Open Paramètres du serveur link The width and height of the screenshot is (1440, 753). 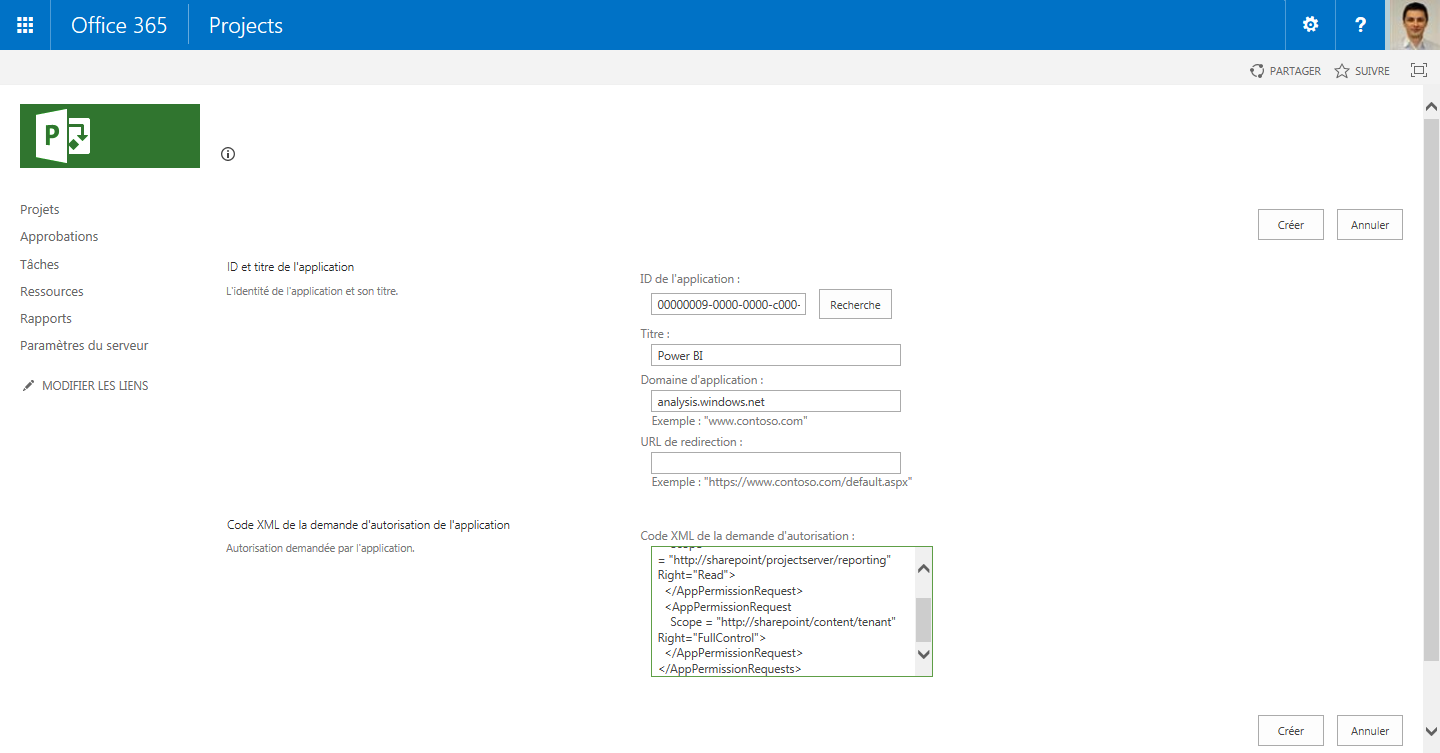[x=84, y=346]
